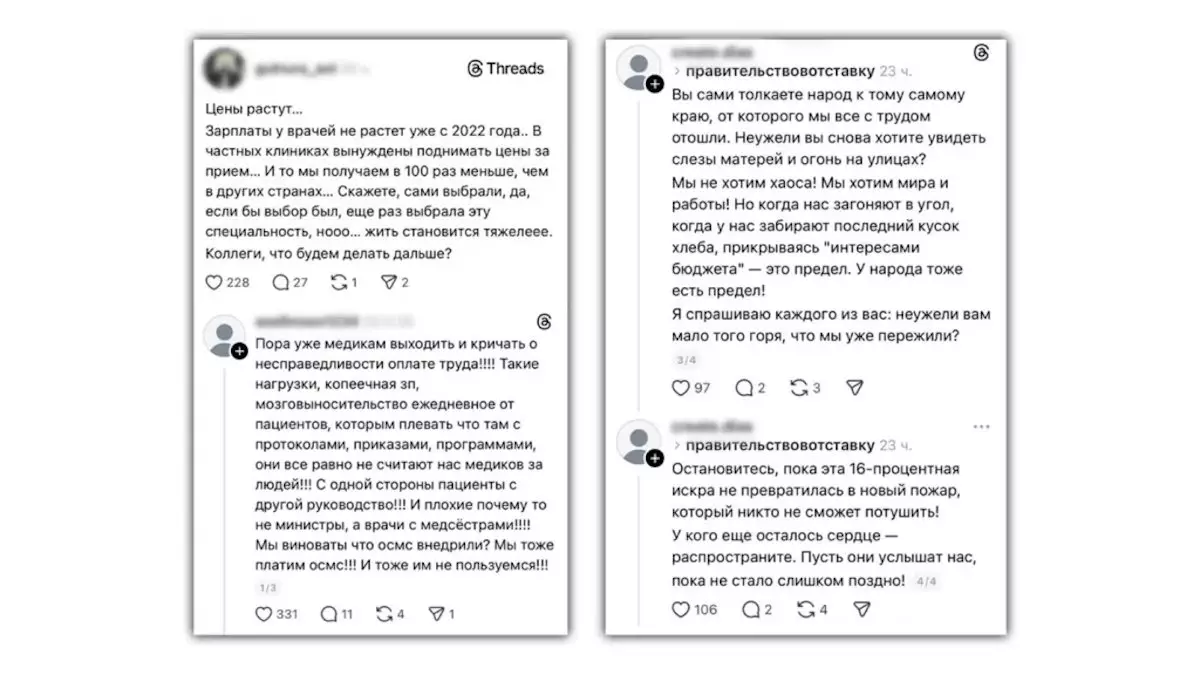Open comments on the 'Цены растут' post
This screenshot has height=675, width=1200.
coord(280,282)
